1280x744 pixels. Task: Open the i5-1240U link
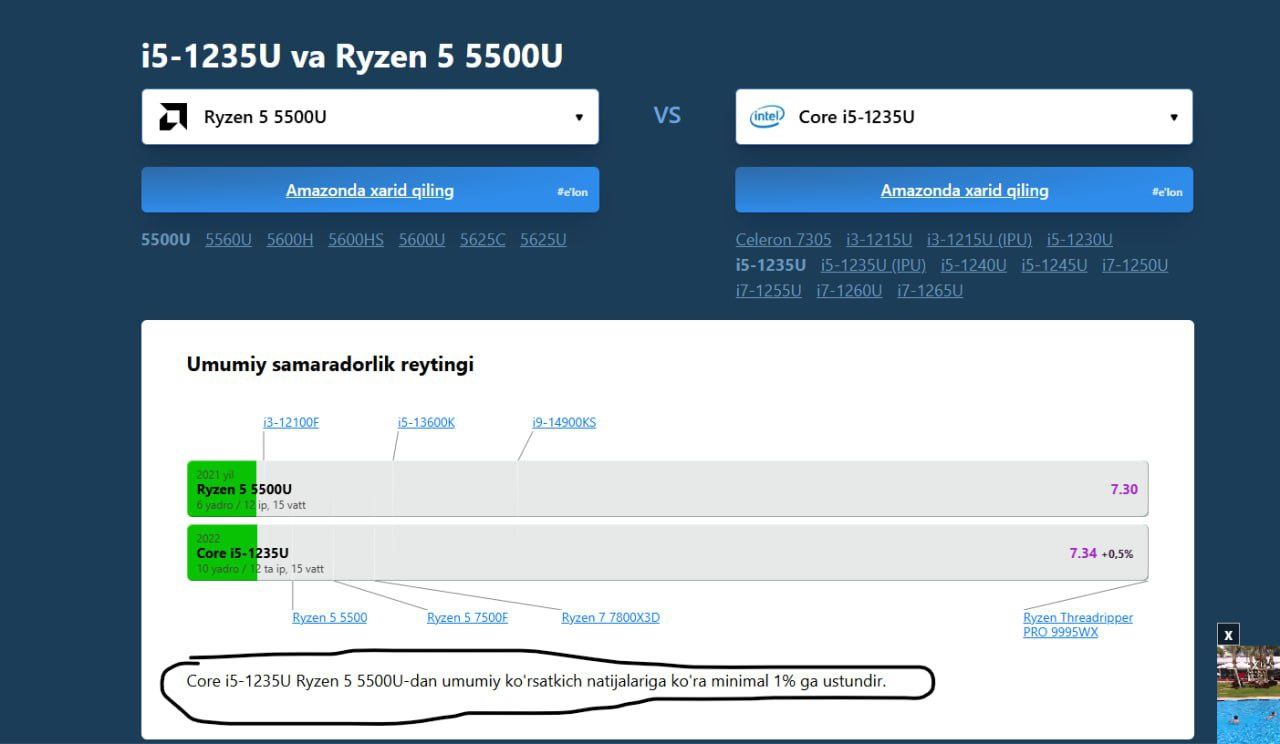(974, 265)
